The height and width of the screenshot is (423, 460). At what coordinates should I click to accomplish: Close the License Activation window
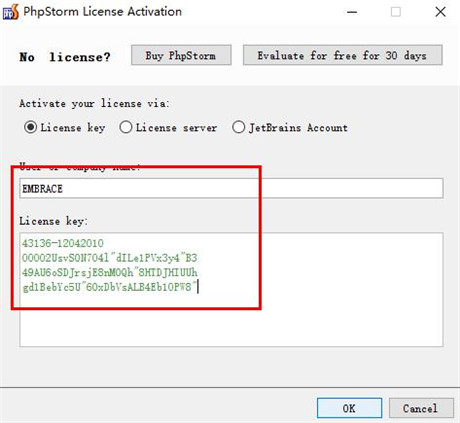[441, 12]
